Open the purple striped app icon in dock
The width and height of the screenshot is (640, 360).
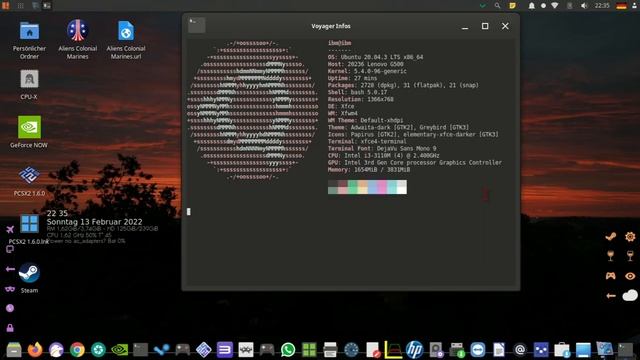[224, 350]
